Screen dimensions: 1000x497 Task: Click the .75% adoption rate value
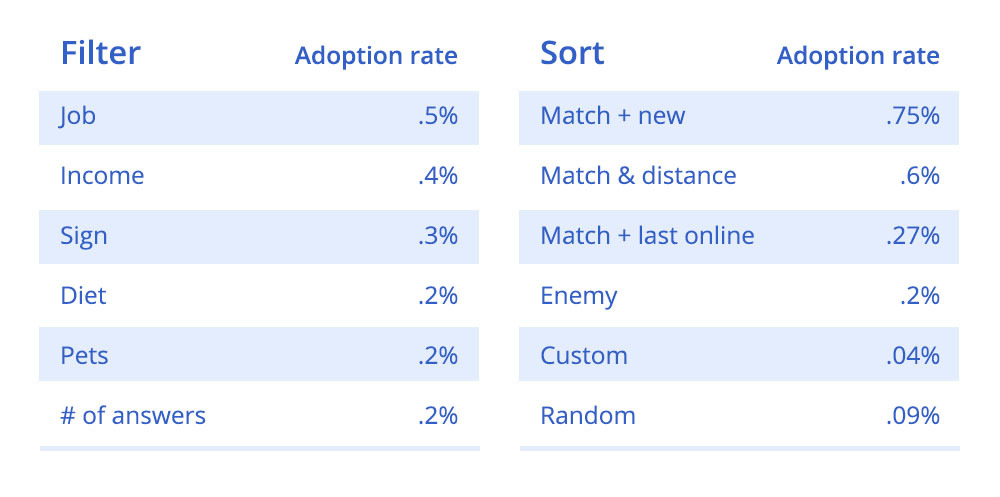(913, 116)
